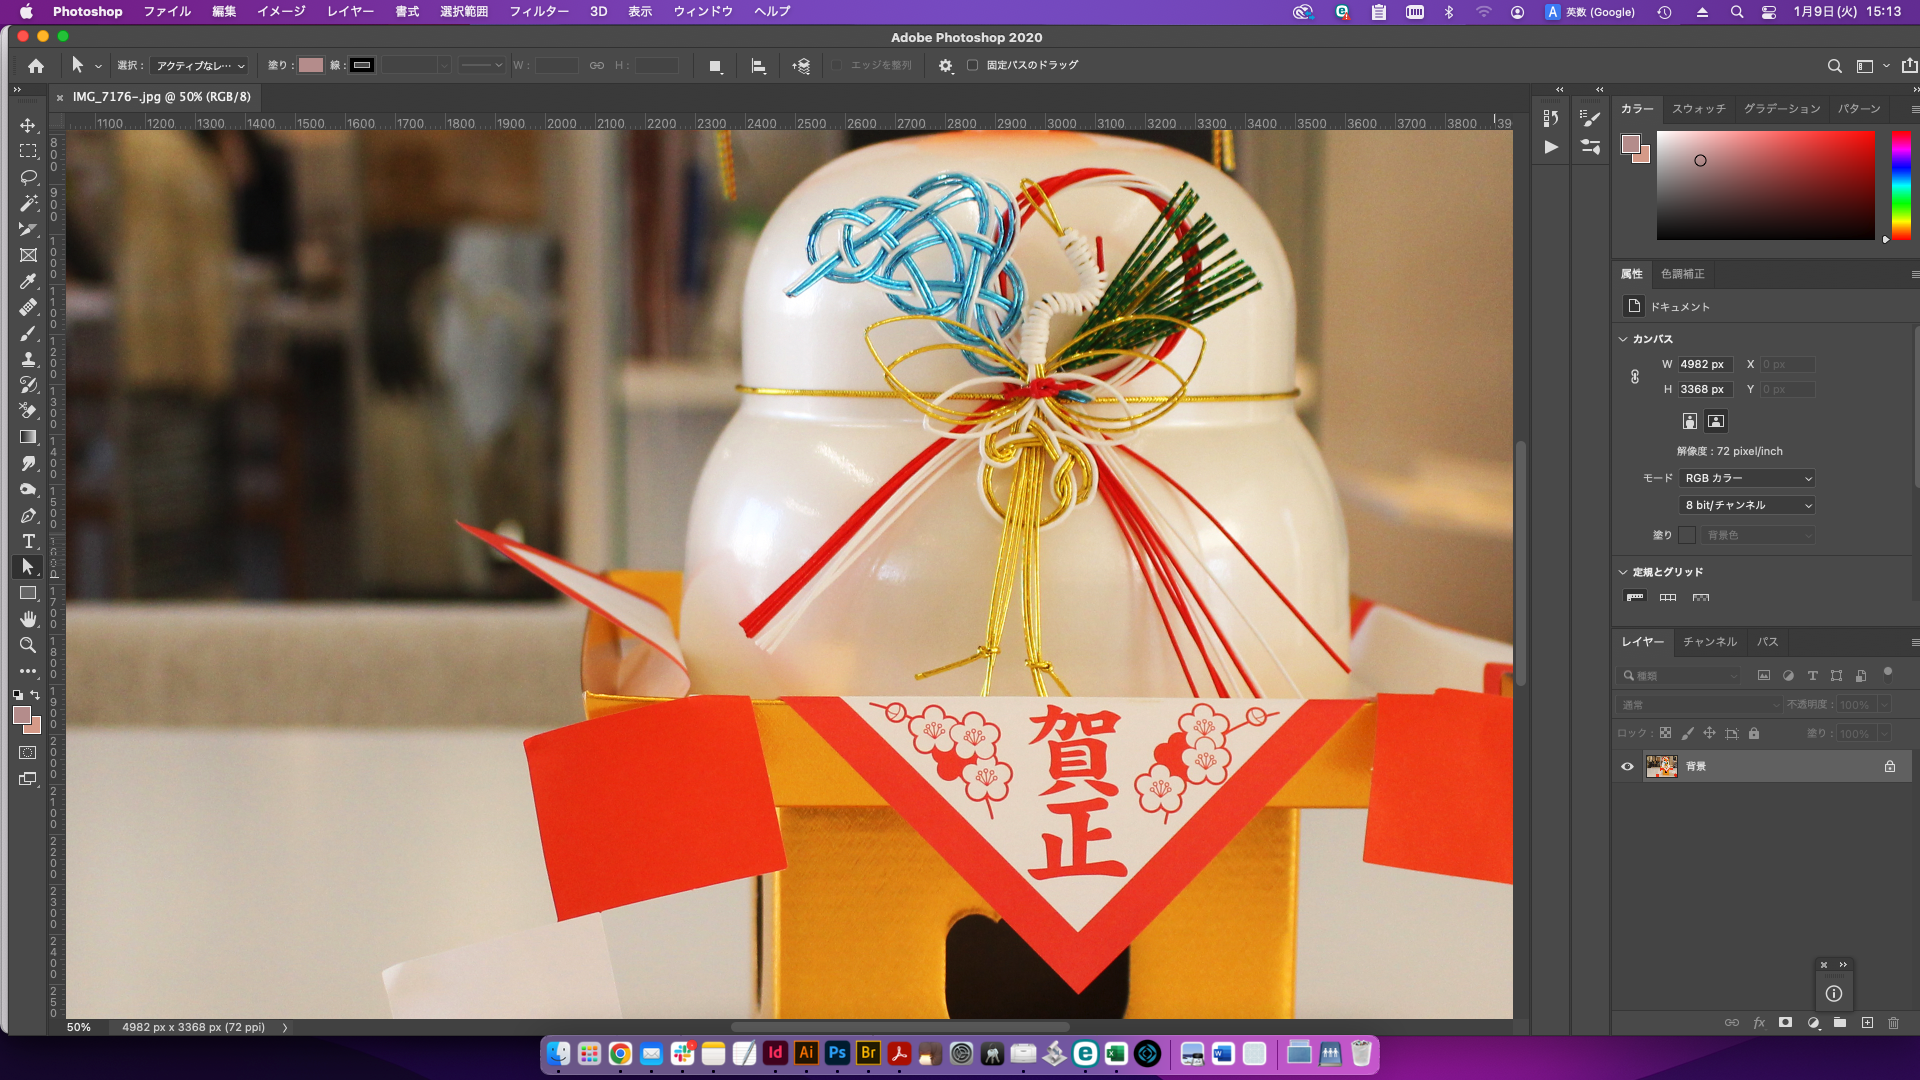This screenshot has height=1080, width=1920.
Task: Open the スウォッチ tab
Action: coord(1698,108)
